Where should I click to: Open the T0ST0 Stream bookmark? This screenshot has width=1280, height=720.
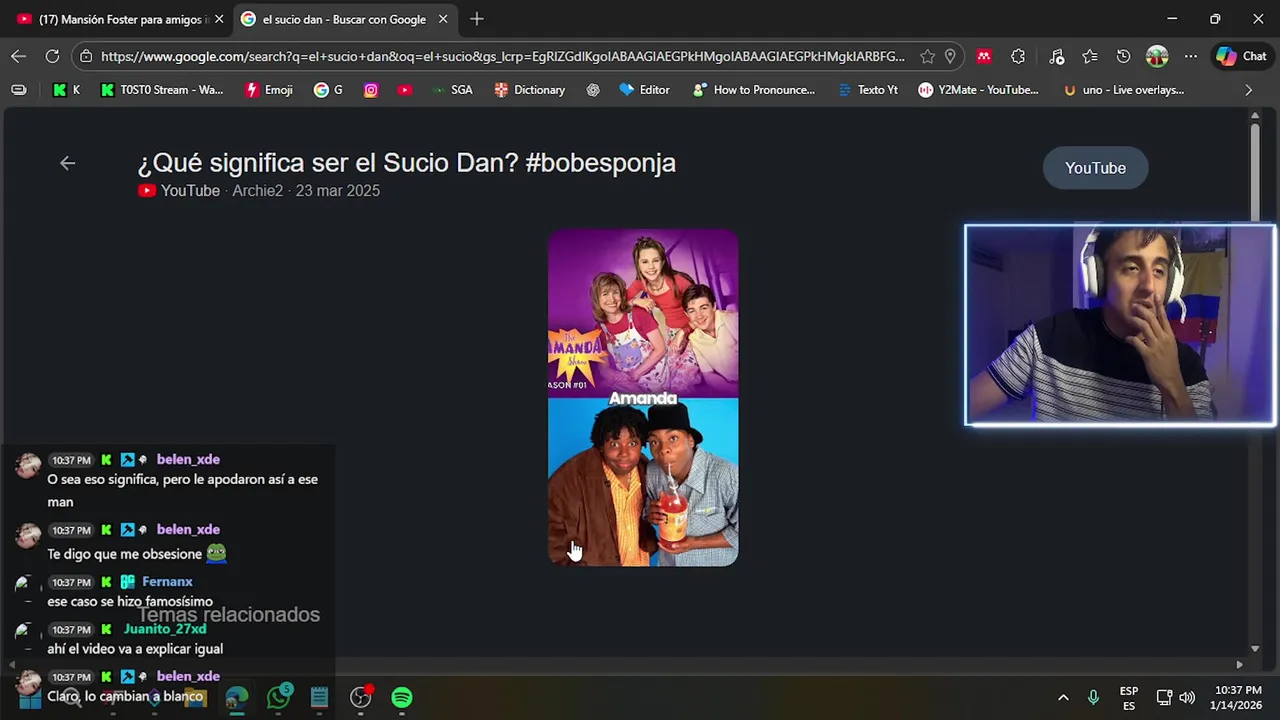pyautogui.click(x=162, y=90)
